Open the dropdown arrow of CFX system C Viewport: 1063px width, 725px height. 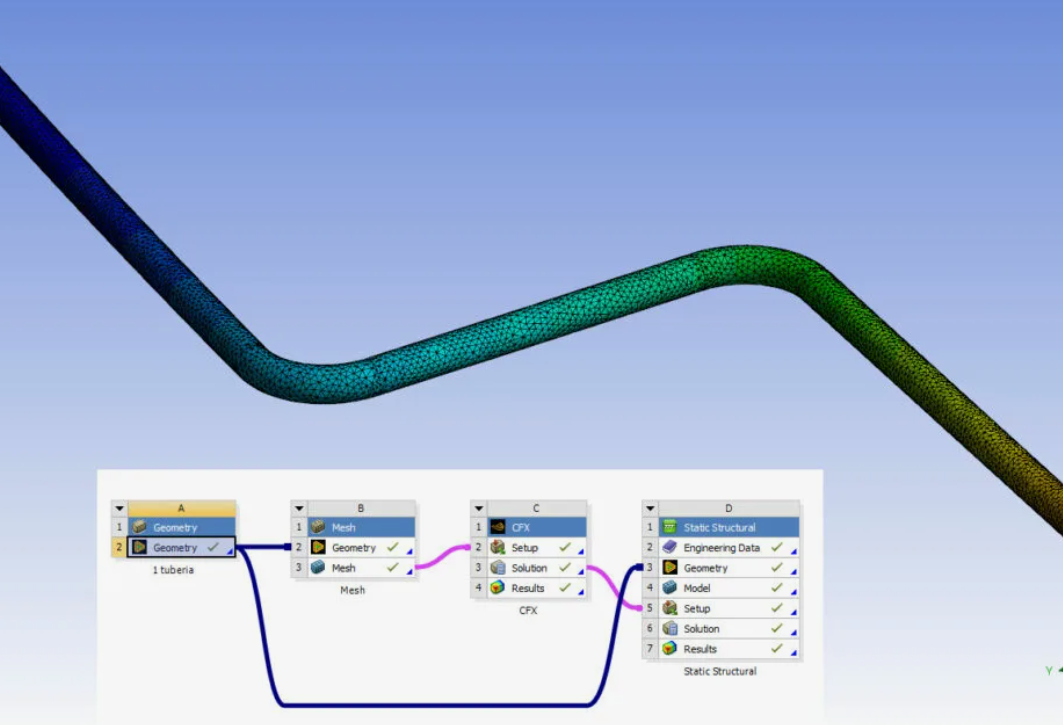click(x=479, y=508)
